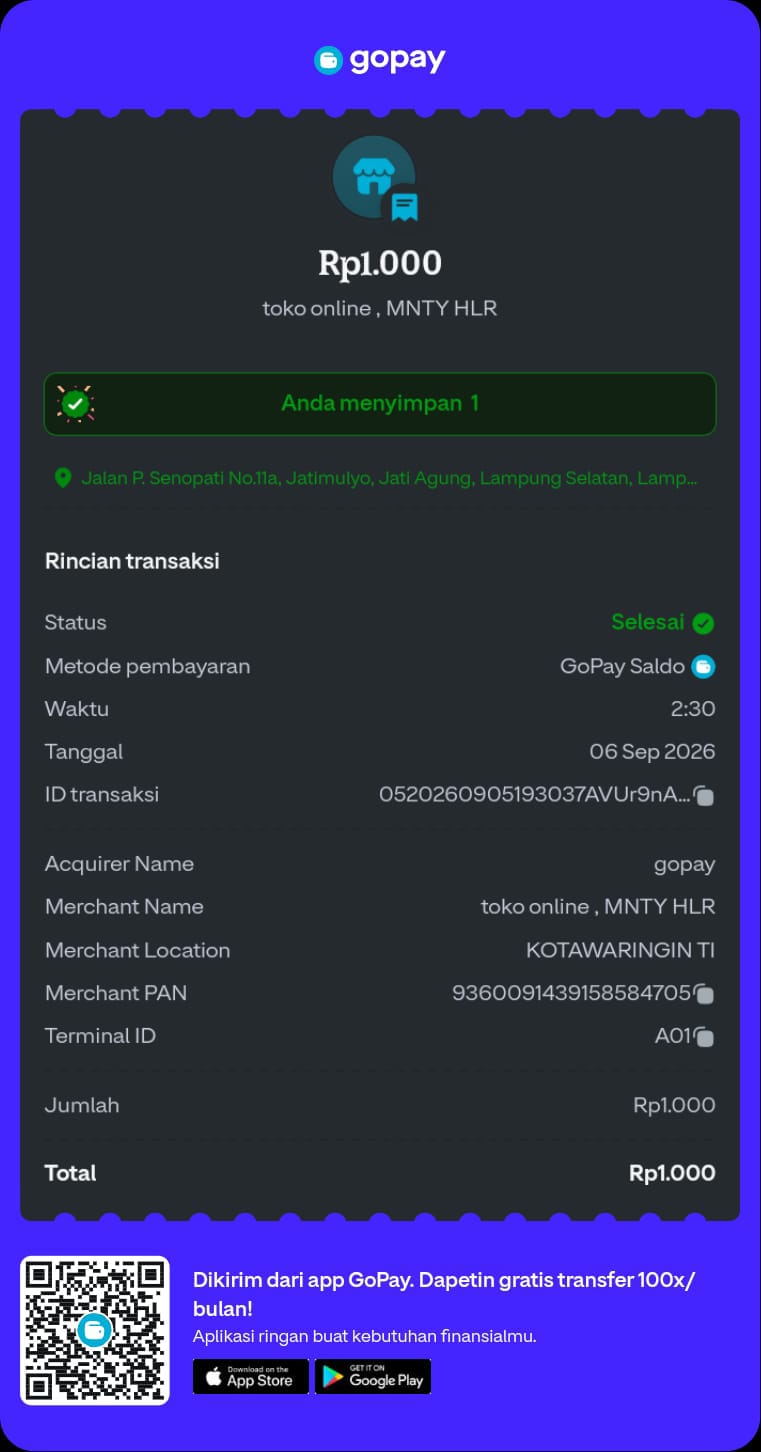Tap the Rincian transaksi section header

132,561
